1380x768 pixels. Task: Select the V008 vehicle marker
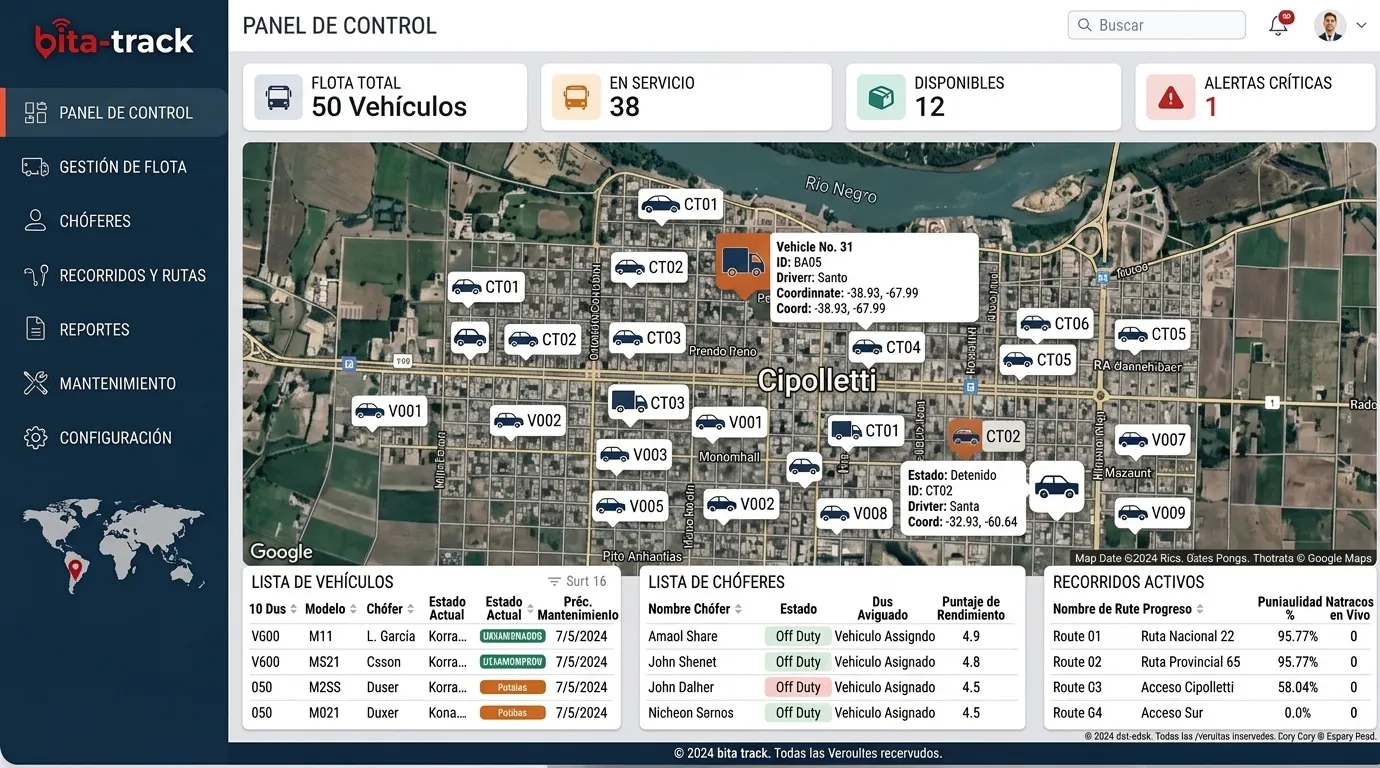[x=854, y=514]
